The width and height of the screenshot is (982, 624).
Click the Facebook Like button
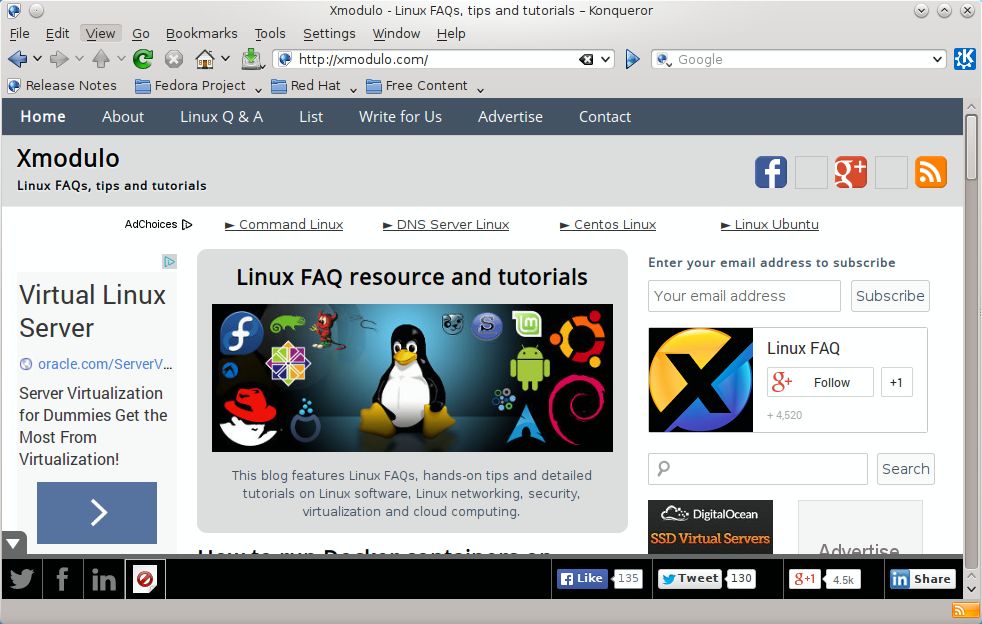click(x=582, y=579)
